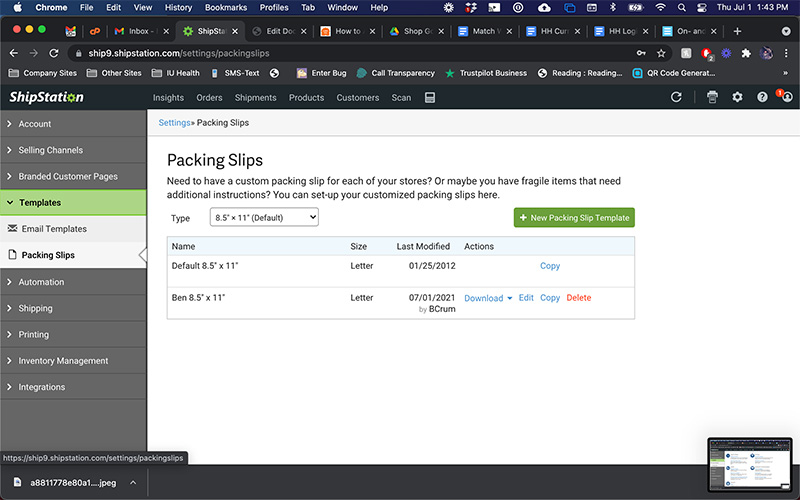
Task: Open the printer icon in ShipStation header
Action: 712,97
